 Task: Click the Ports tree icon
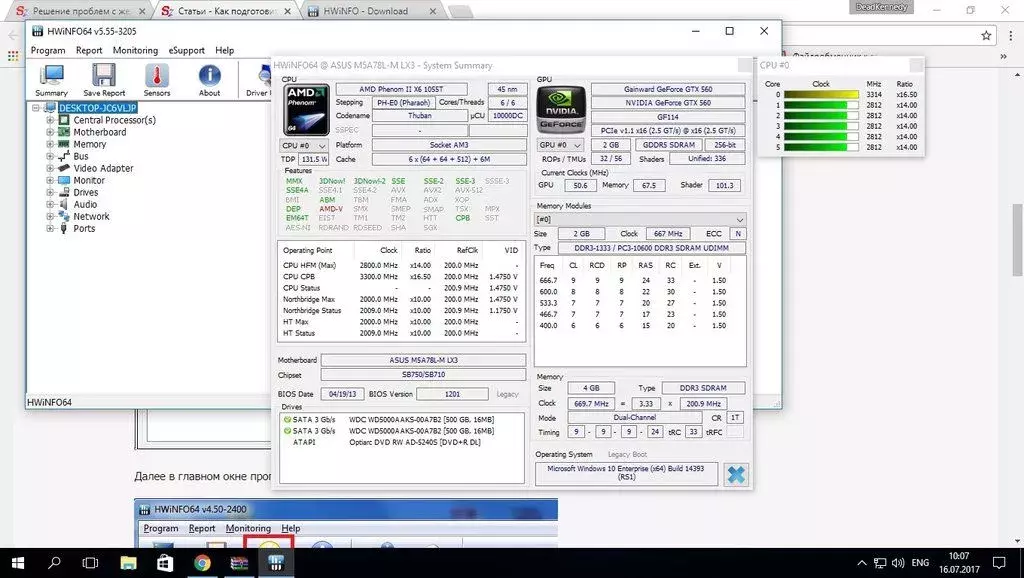pyautogui.click(x=64, y=229)
